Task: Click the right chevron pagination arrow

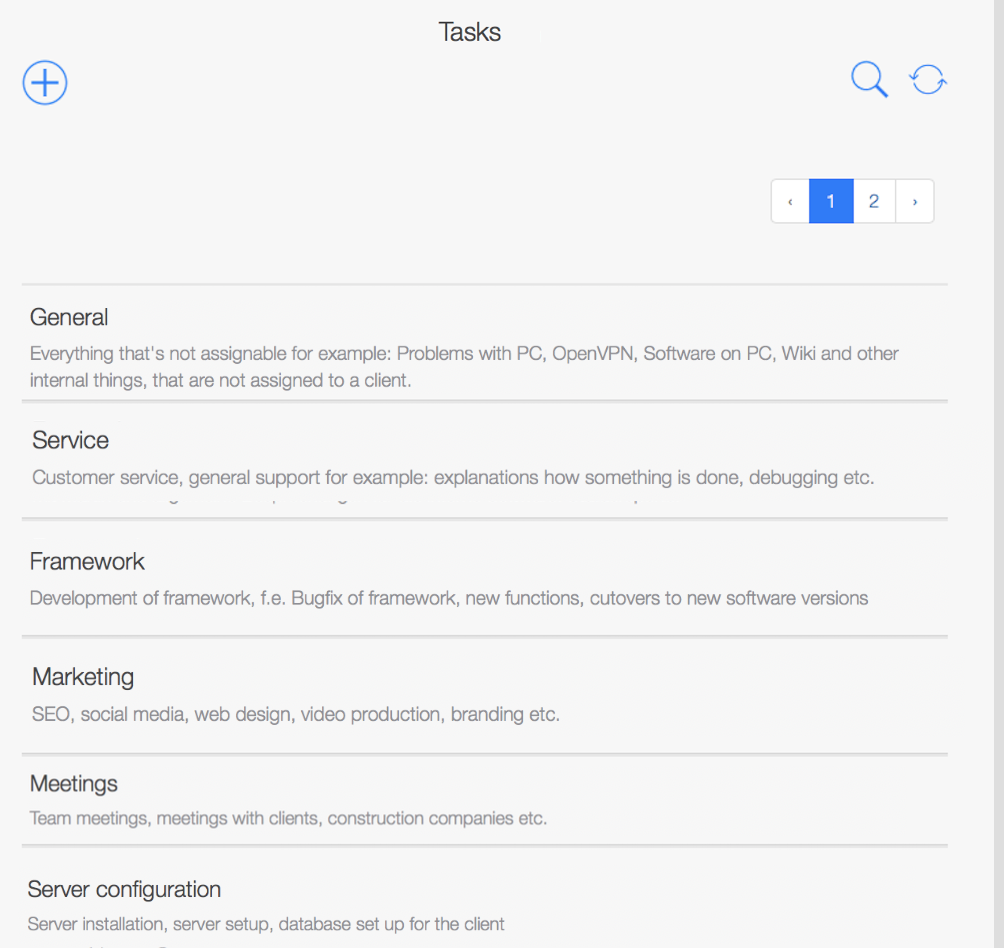Action: 915,201
